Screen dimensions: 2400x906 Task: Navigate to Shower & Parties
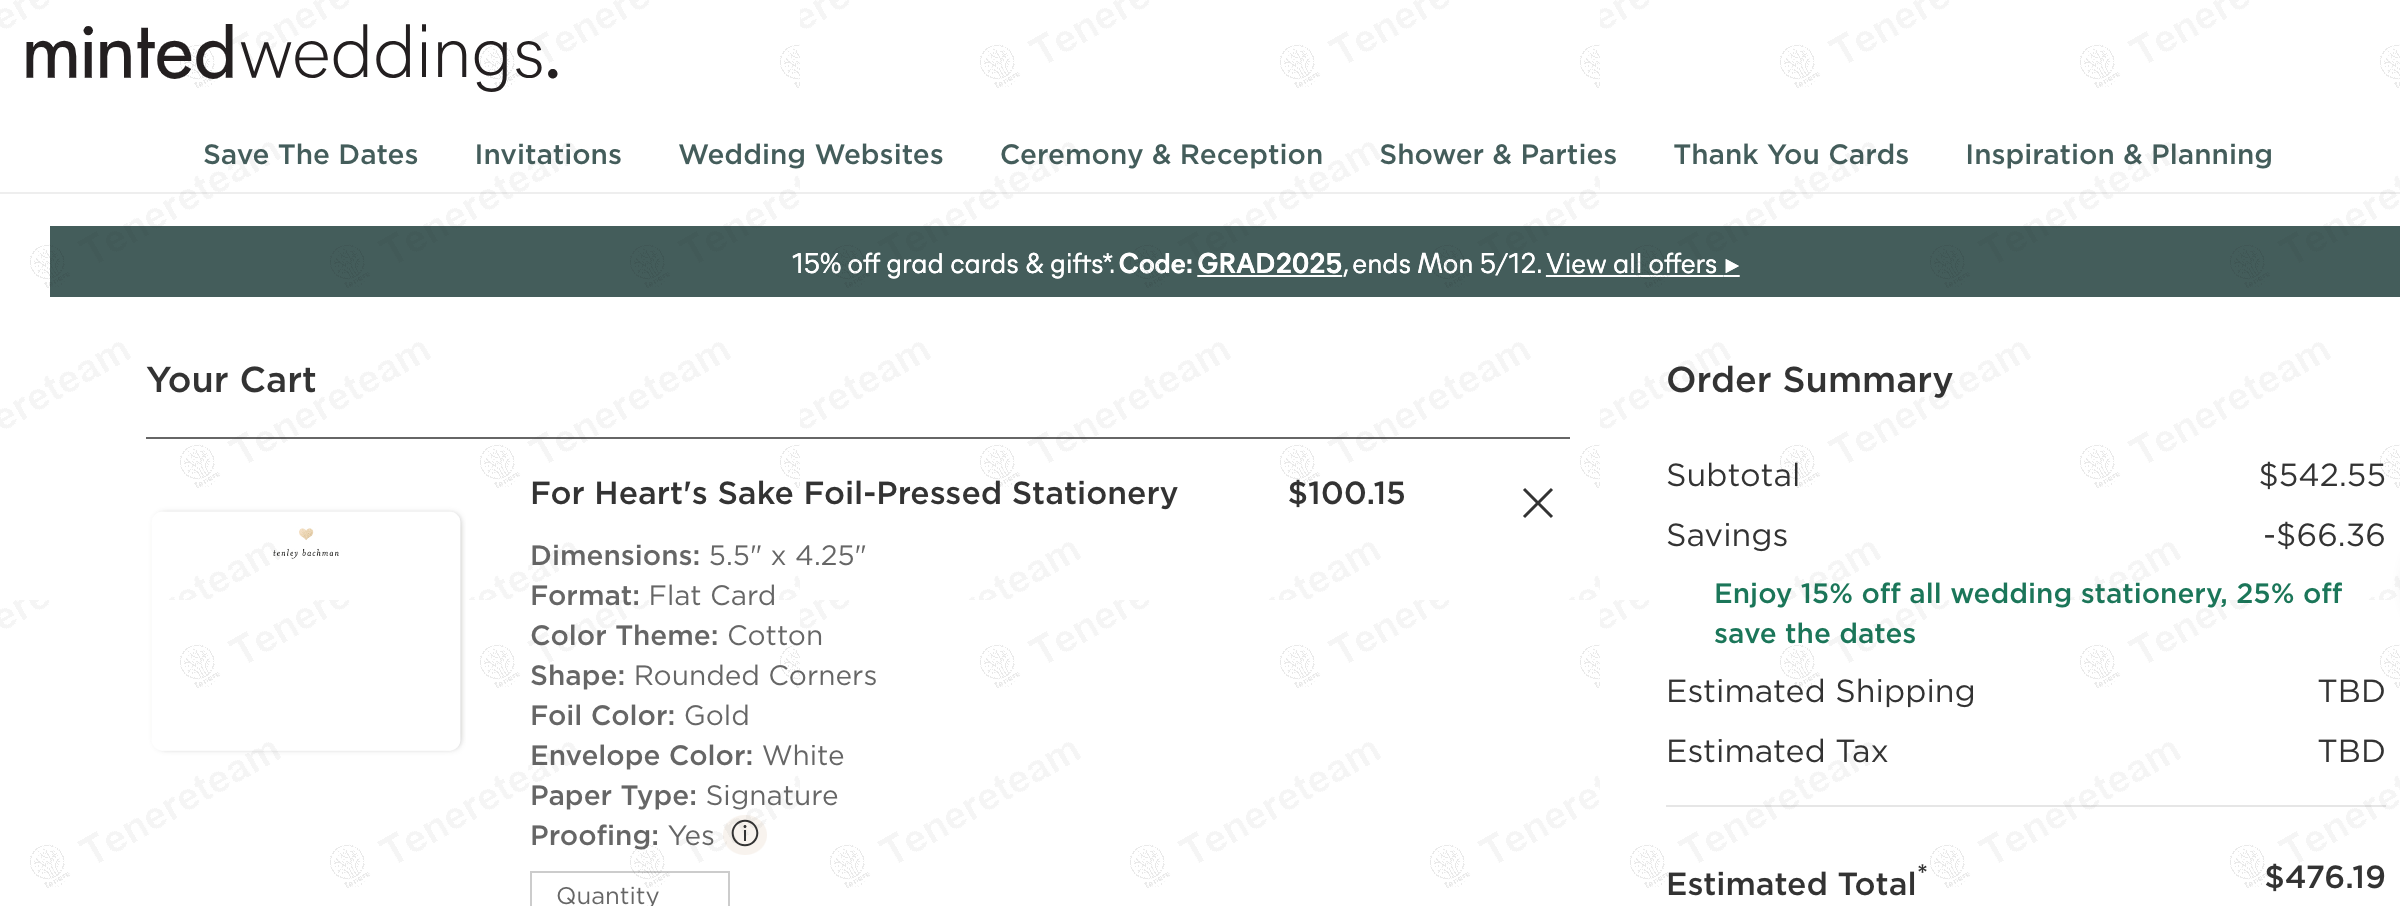1497,155
